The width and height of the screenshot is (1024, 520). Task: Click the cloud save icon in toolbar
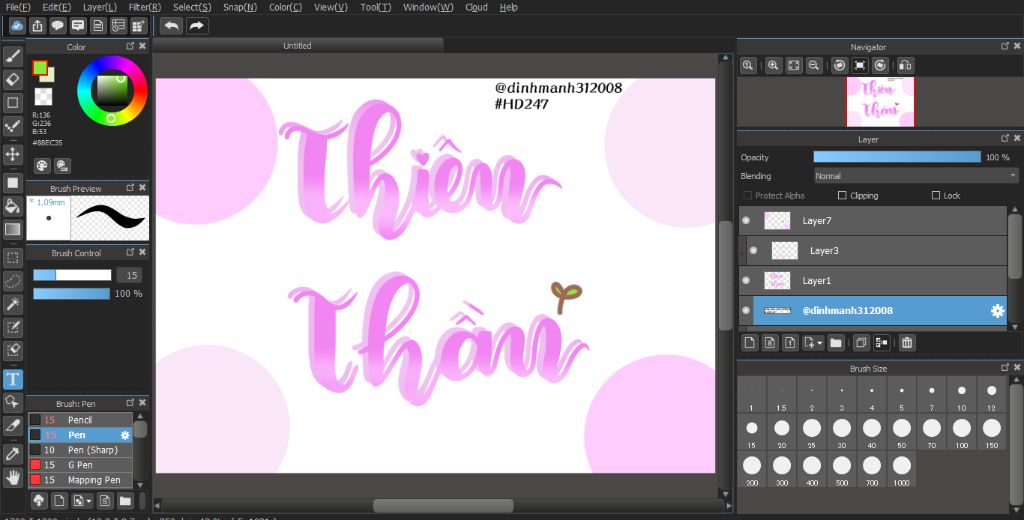[18, 26]
